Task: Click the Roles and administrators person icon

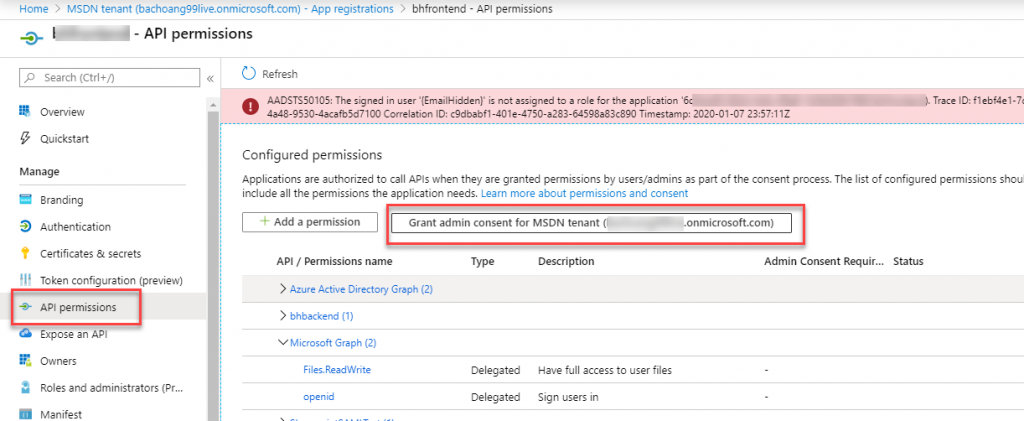Action: [26, 387]
